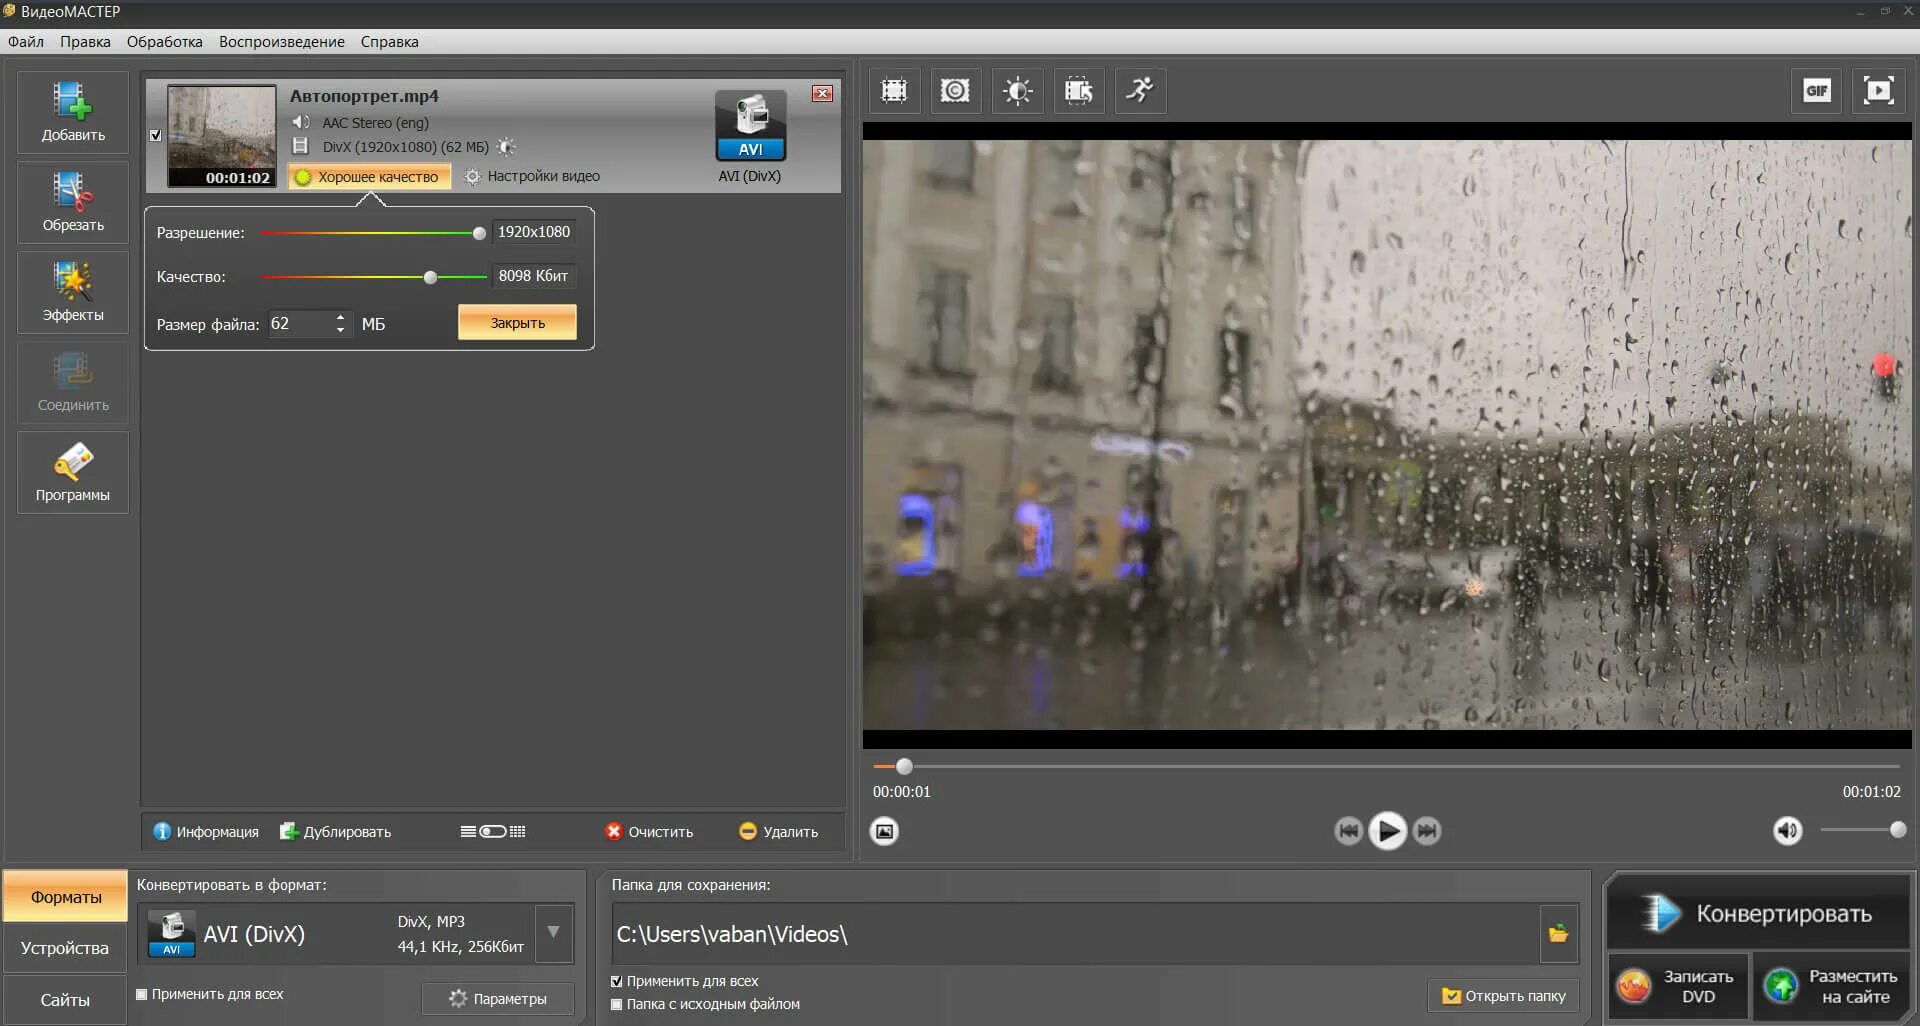Click the Соединить merge icon
Image resolution: width=1920 pixels, height=1026 pixels.
click(73, 381)
